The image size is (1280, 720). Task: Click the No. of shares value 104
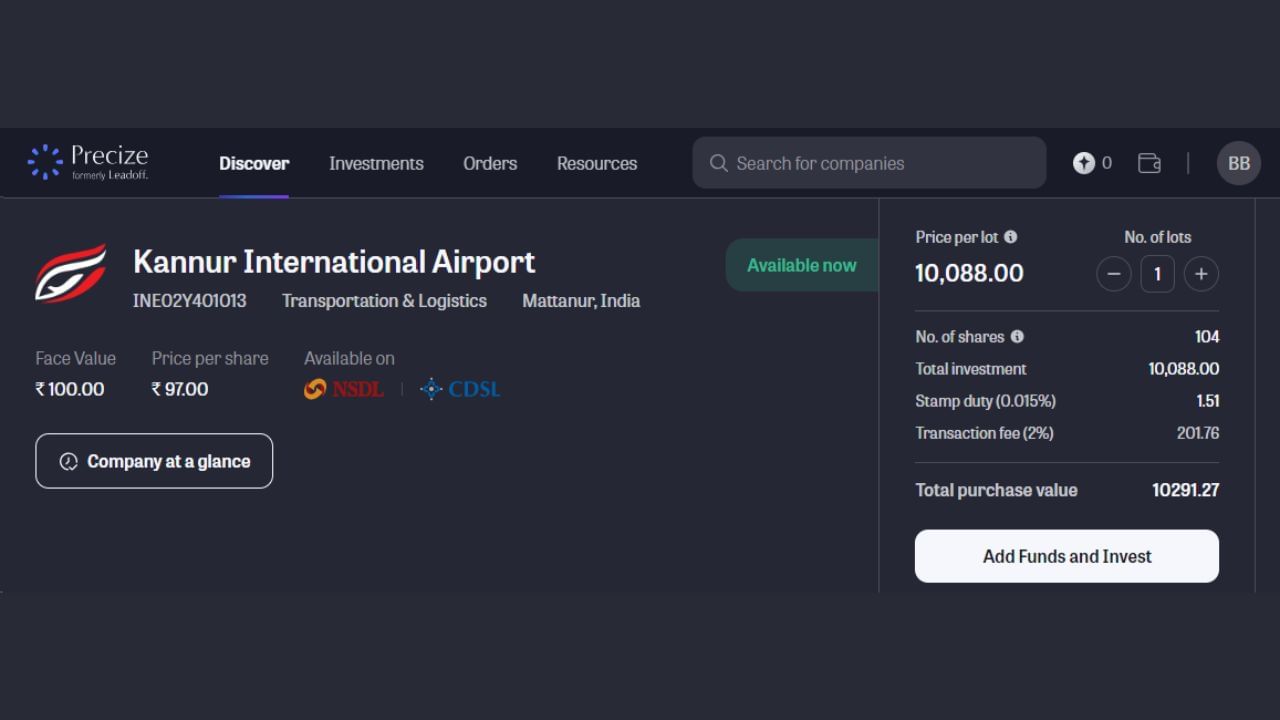tap(1207, 337)
